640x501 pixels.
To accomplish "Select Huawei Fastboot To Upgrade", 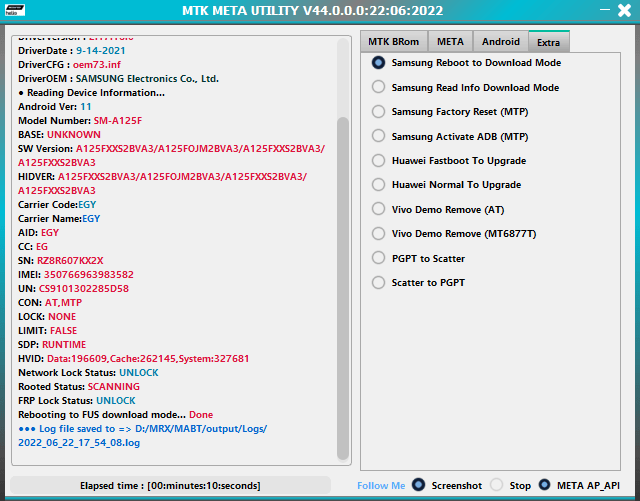I will pyautogui.click(x=449, y=160).
